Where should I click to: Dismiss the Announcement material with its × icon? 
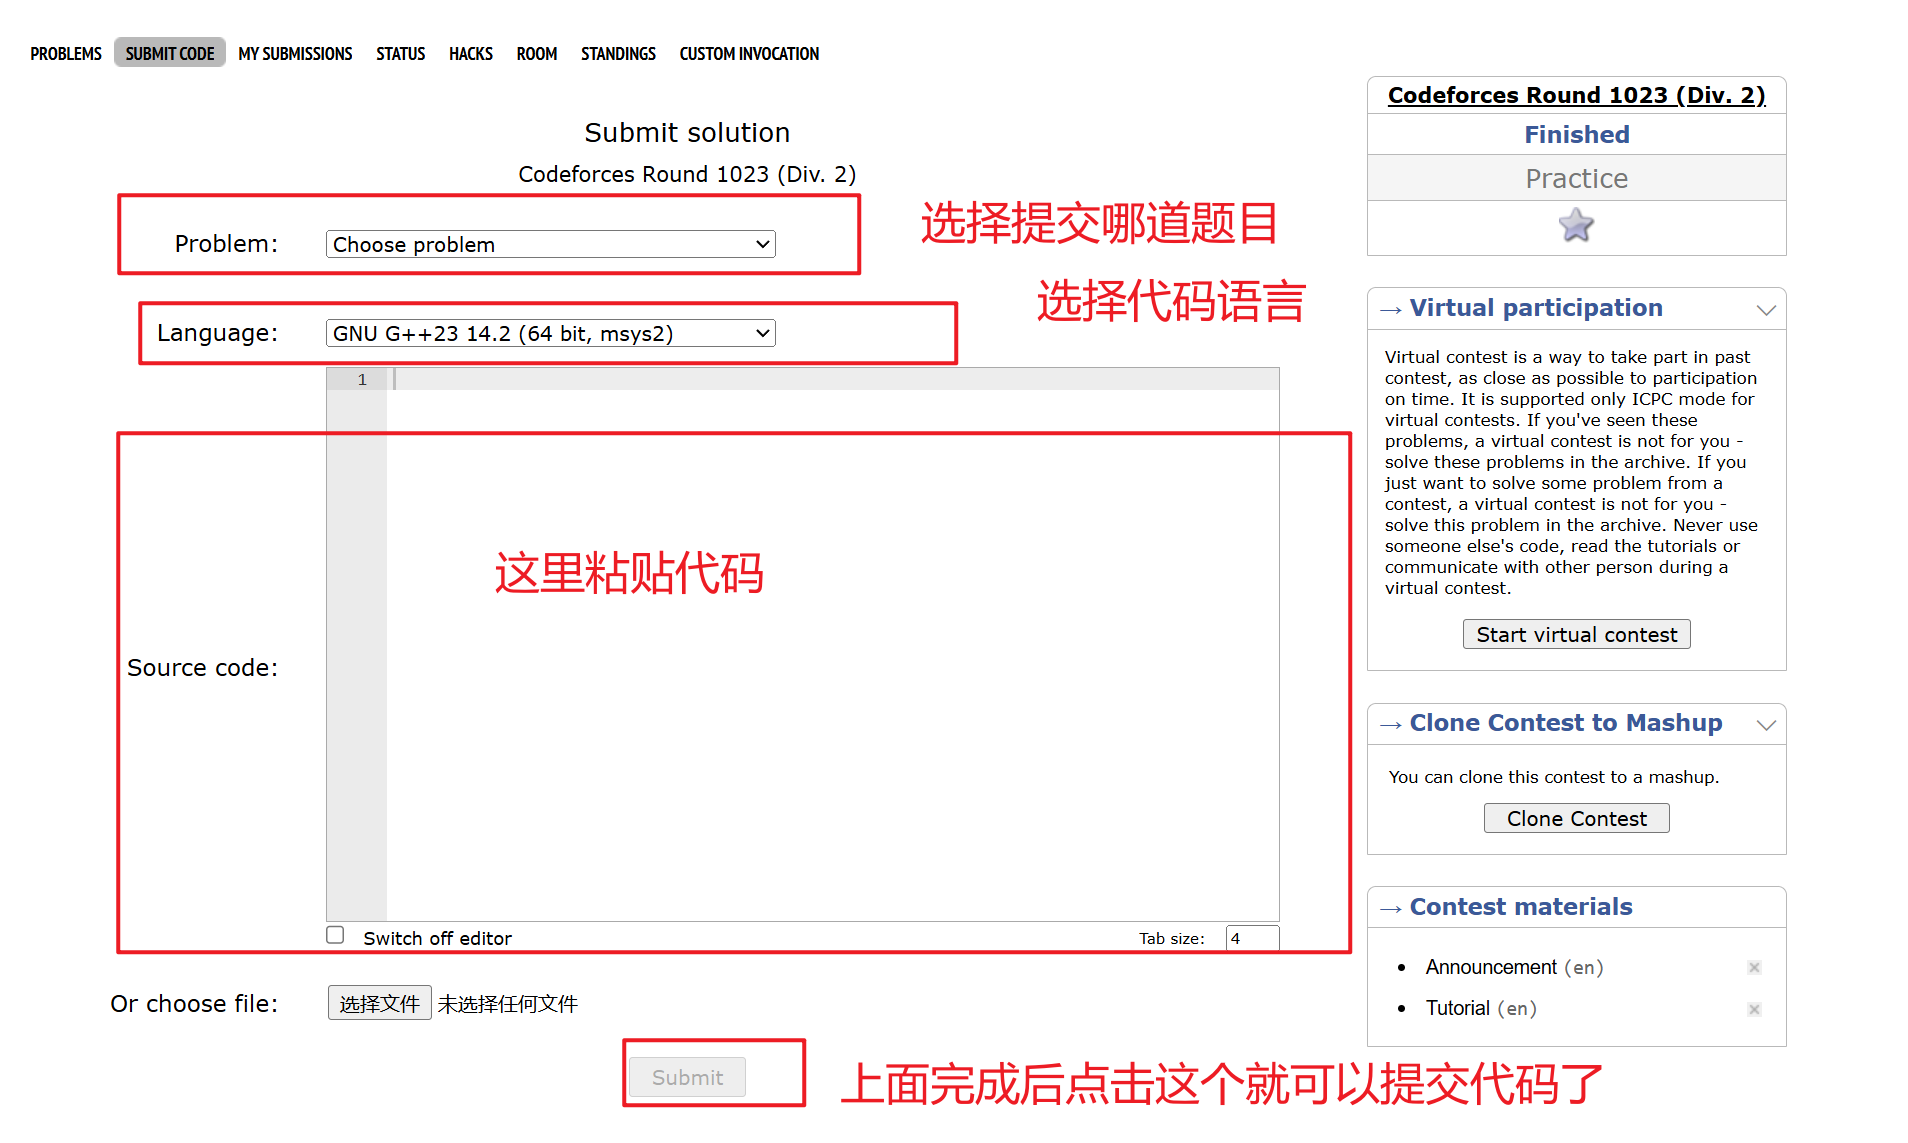(x=1754, y=967)
